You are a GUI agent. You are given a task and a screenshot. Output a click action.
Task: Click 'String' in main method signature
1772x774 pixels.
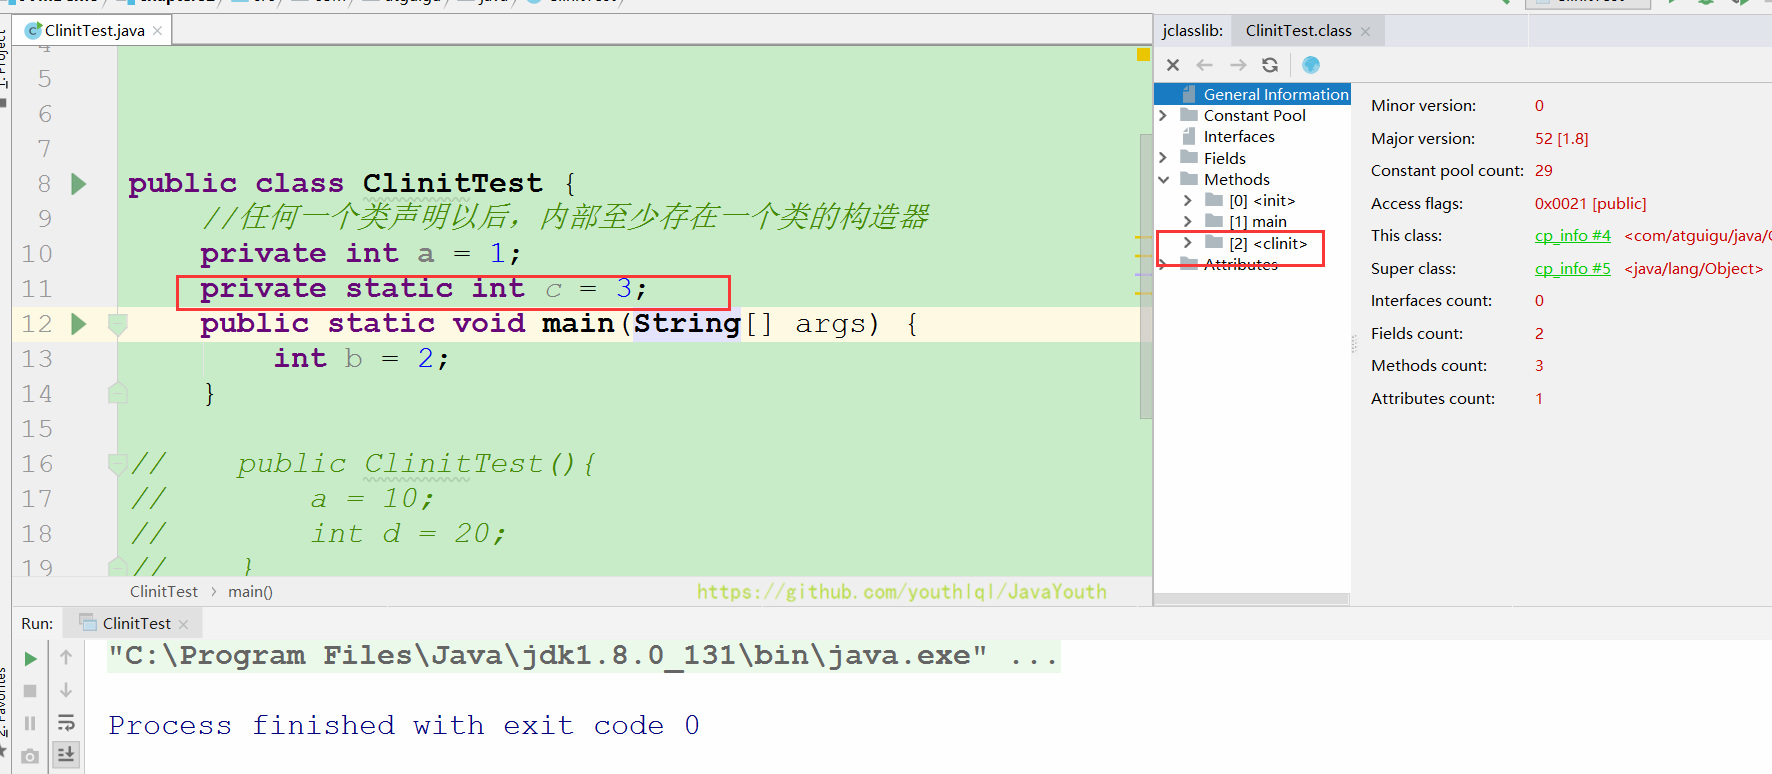pyautogui.click(x=687, y=324)
